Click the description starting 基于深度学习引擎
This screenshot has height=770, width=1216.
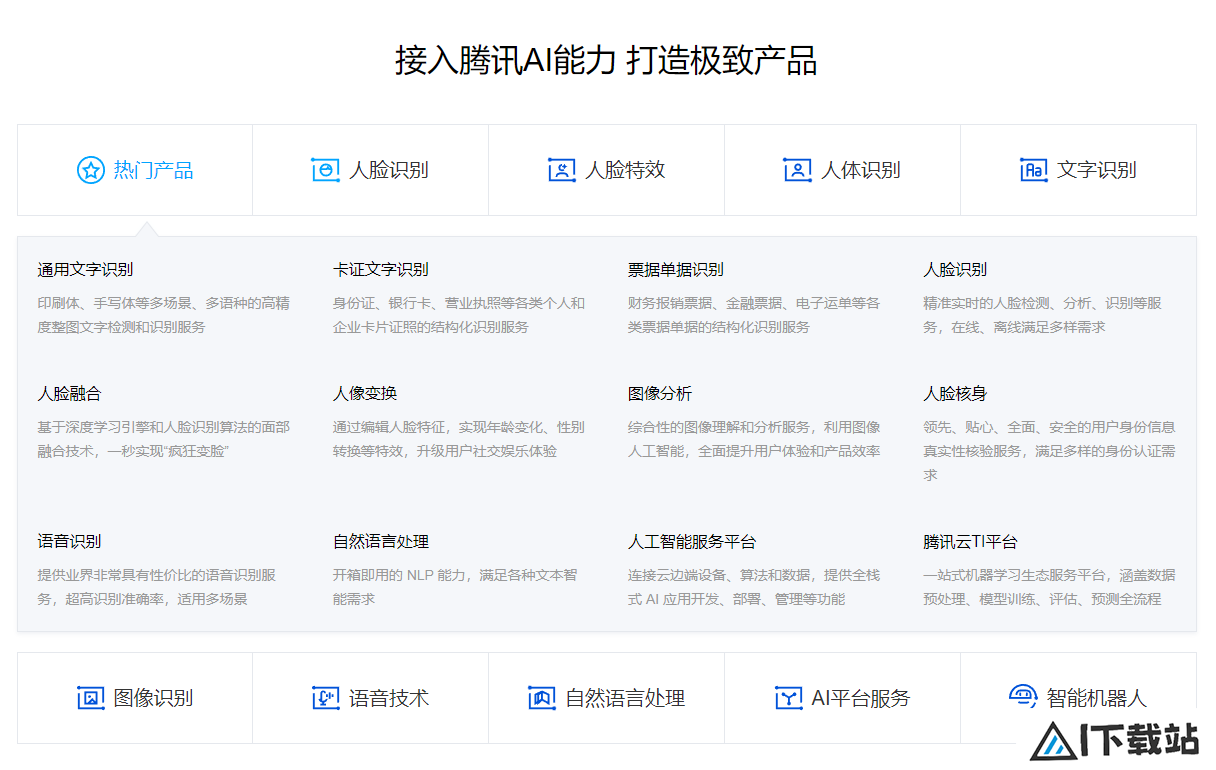pyautogui.click(x=164, y=439)
